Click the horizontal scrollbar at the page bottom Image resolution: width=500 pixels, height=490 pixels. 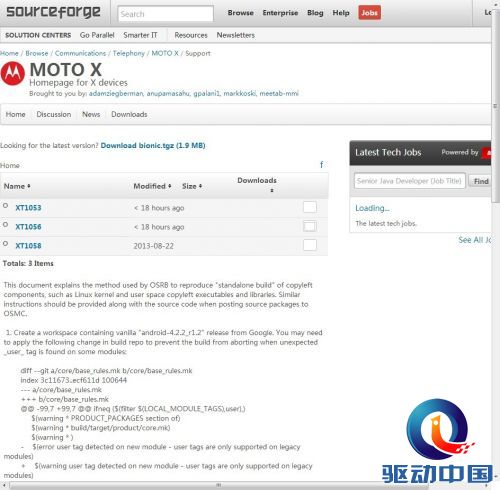(x=218, y=485)
